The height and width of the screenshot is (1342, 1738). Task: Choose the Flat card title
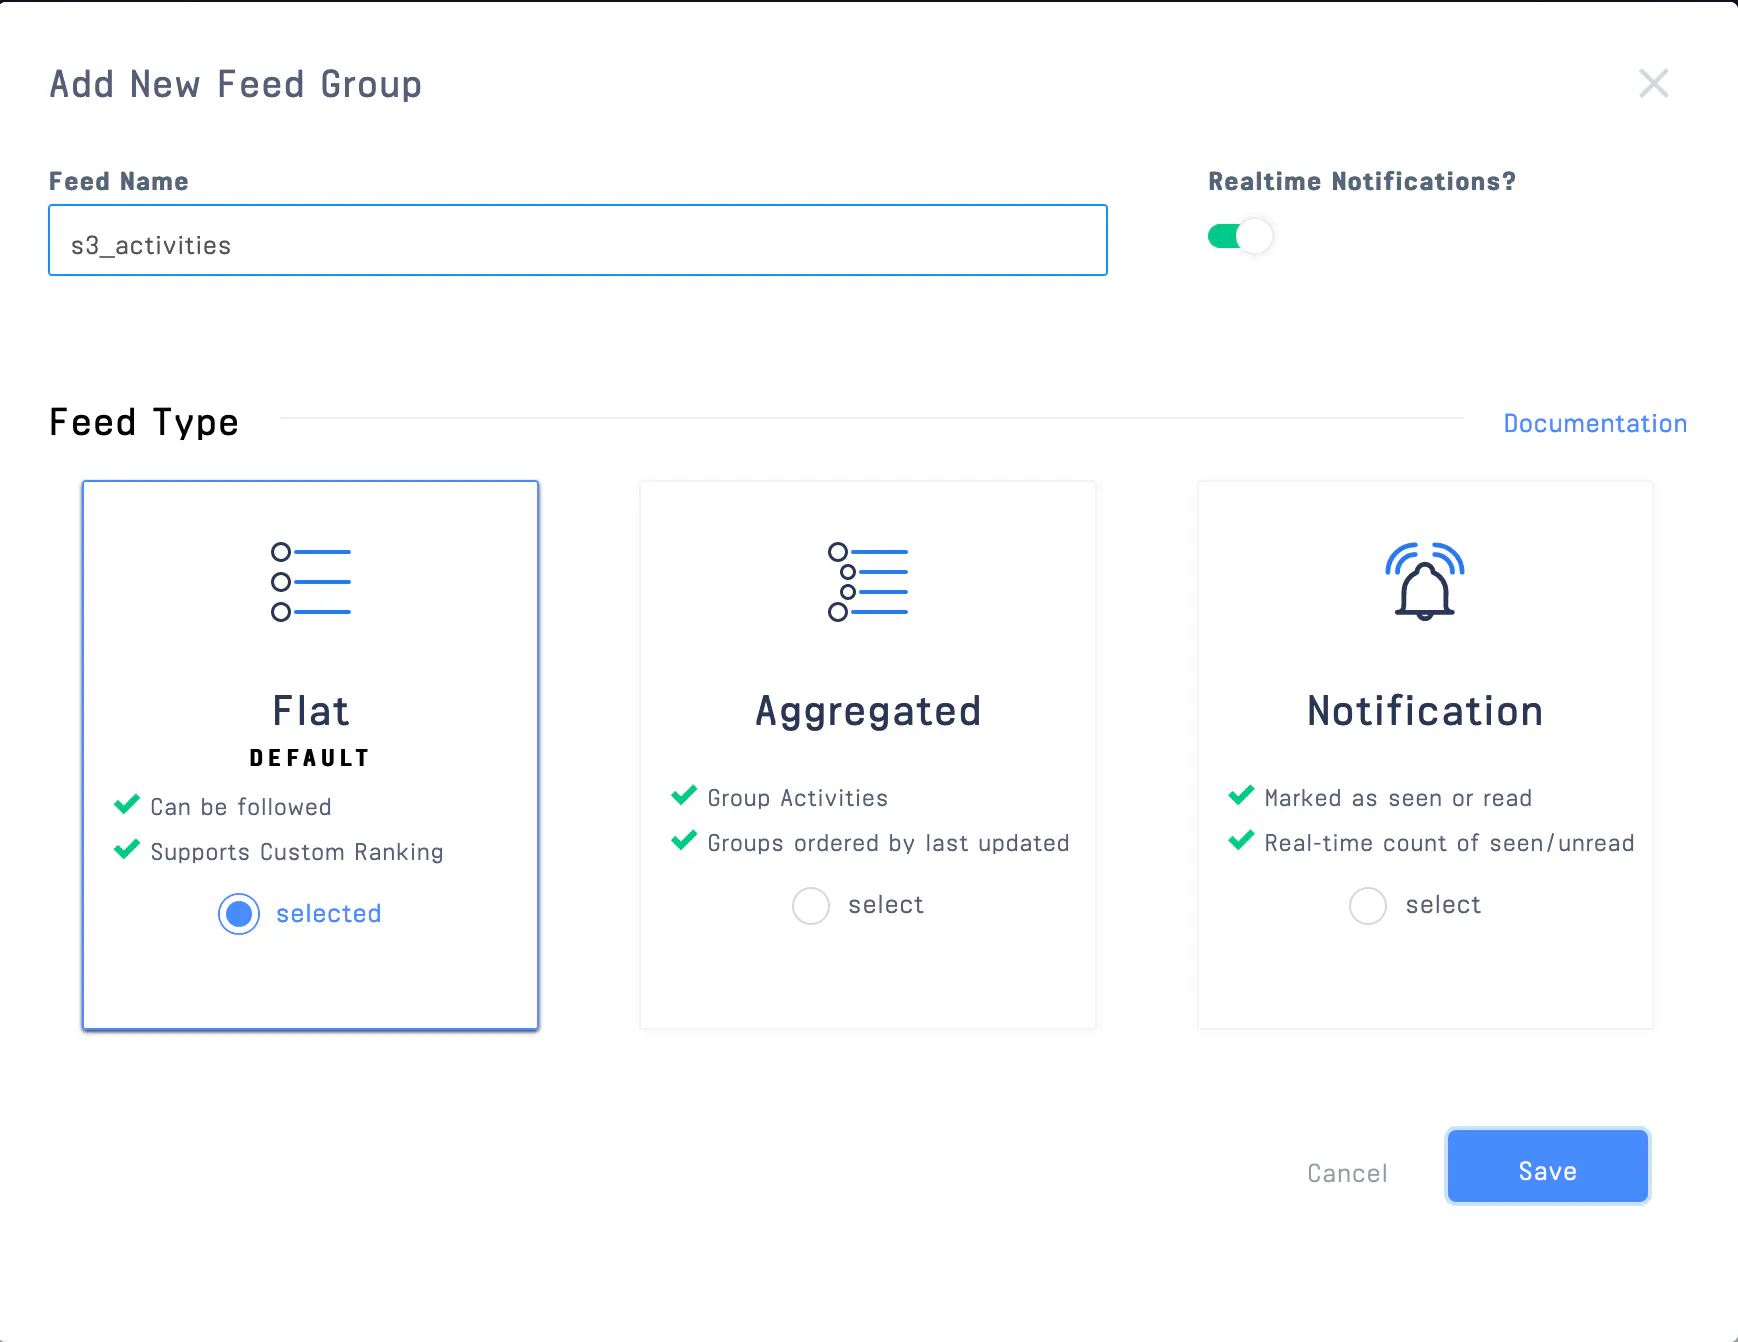pos(311,711)
